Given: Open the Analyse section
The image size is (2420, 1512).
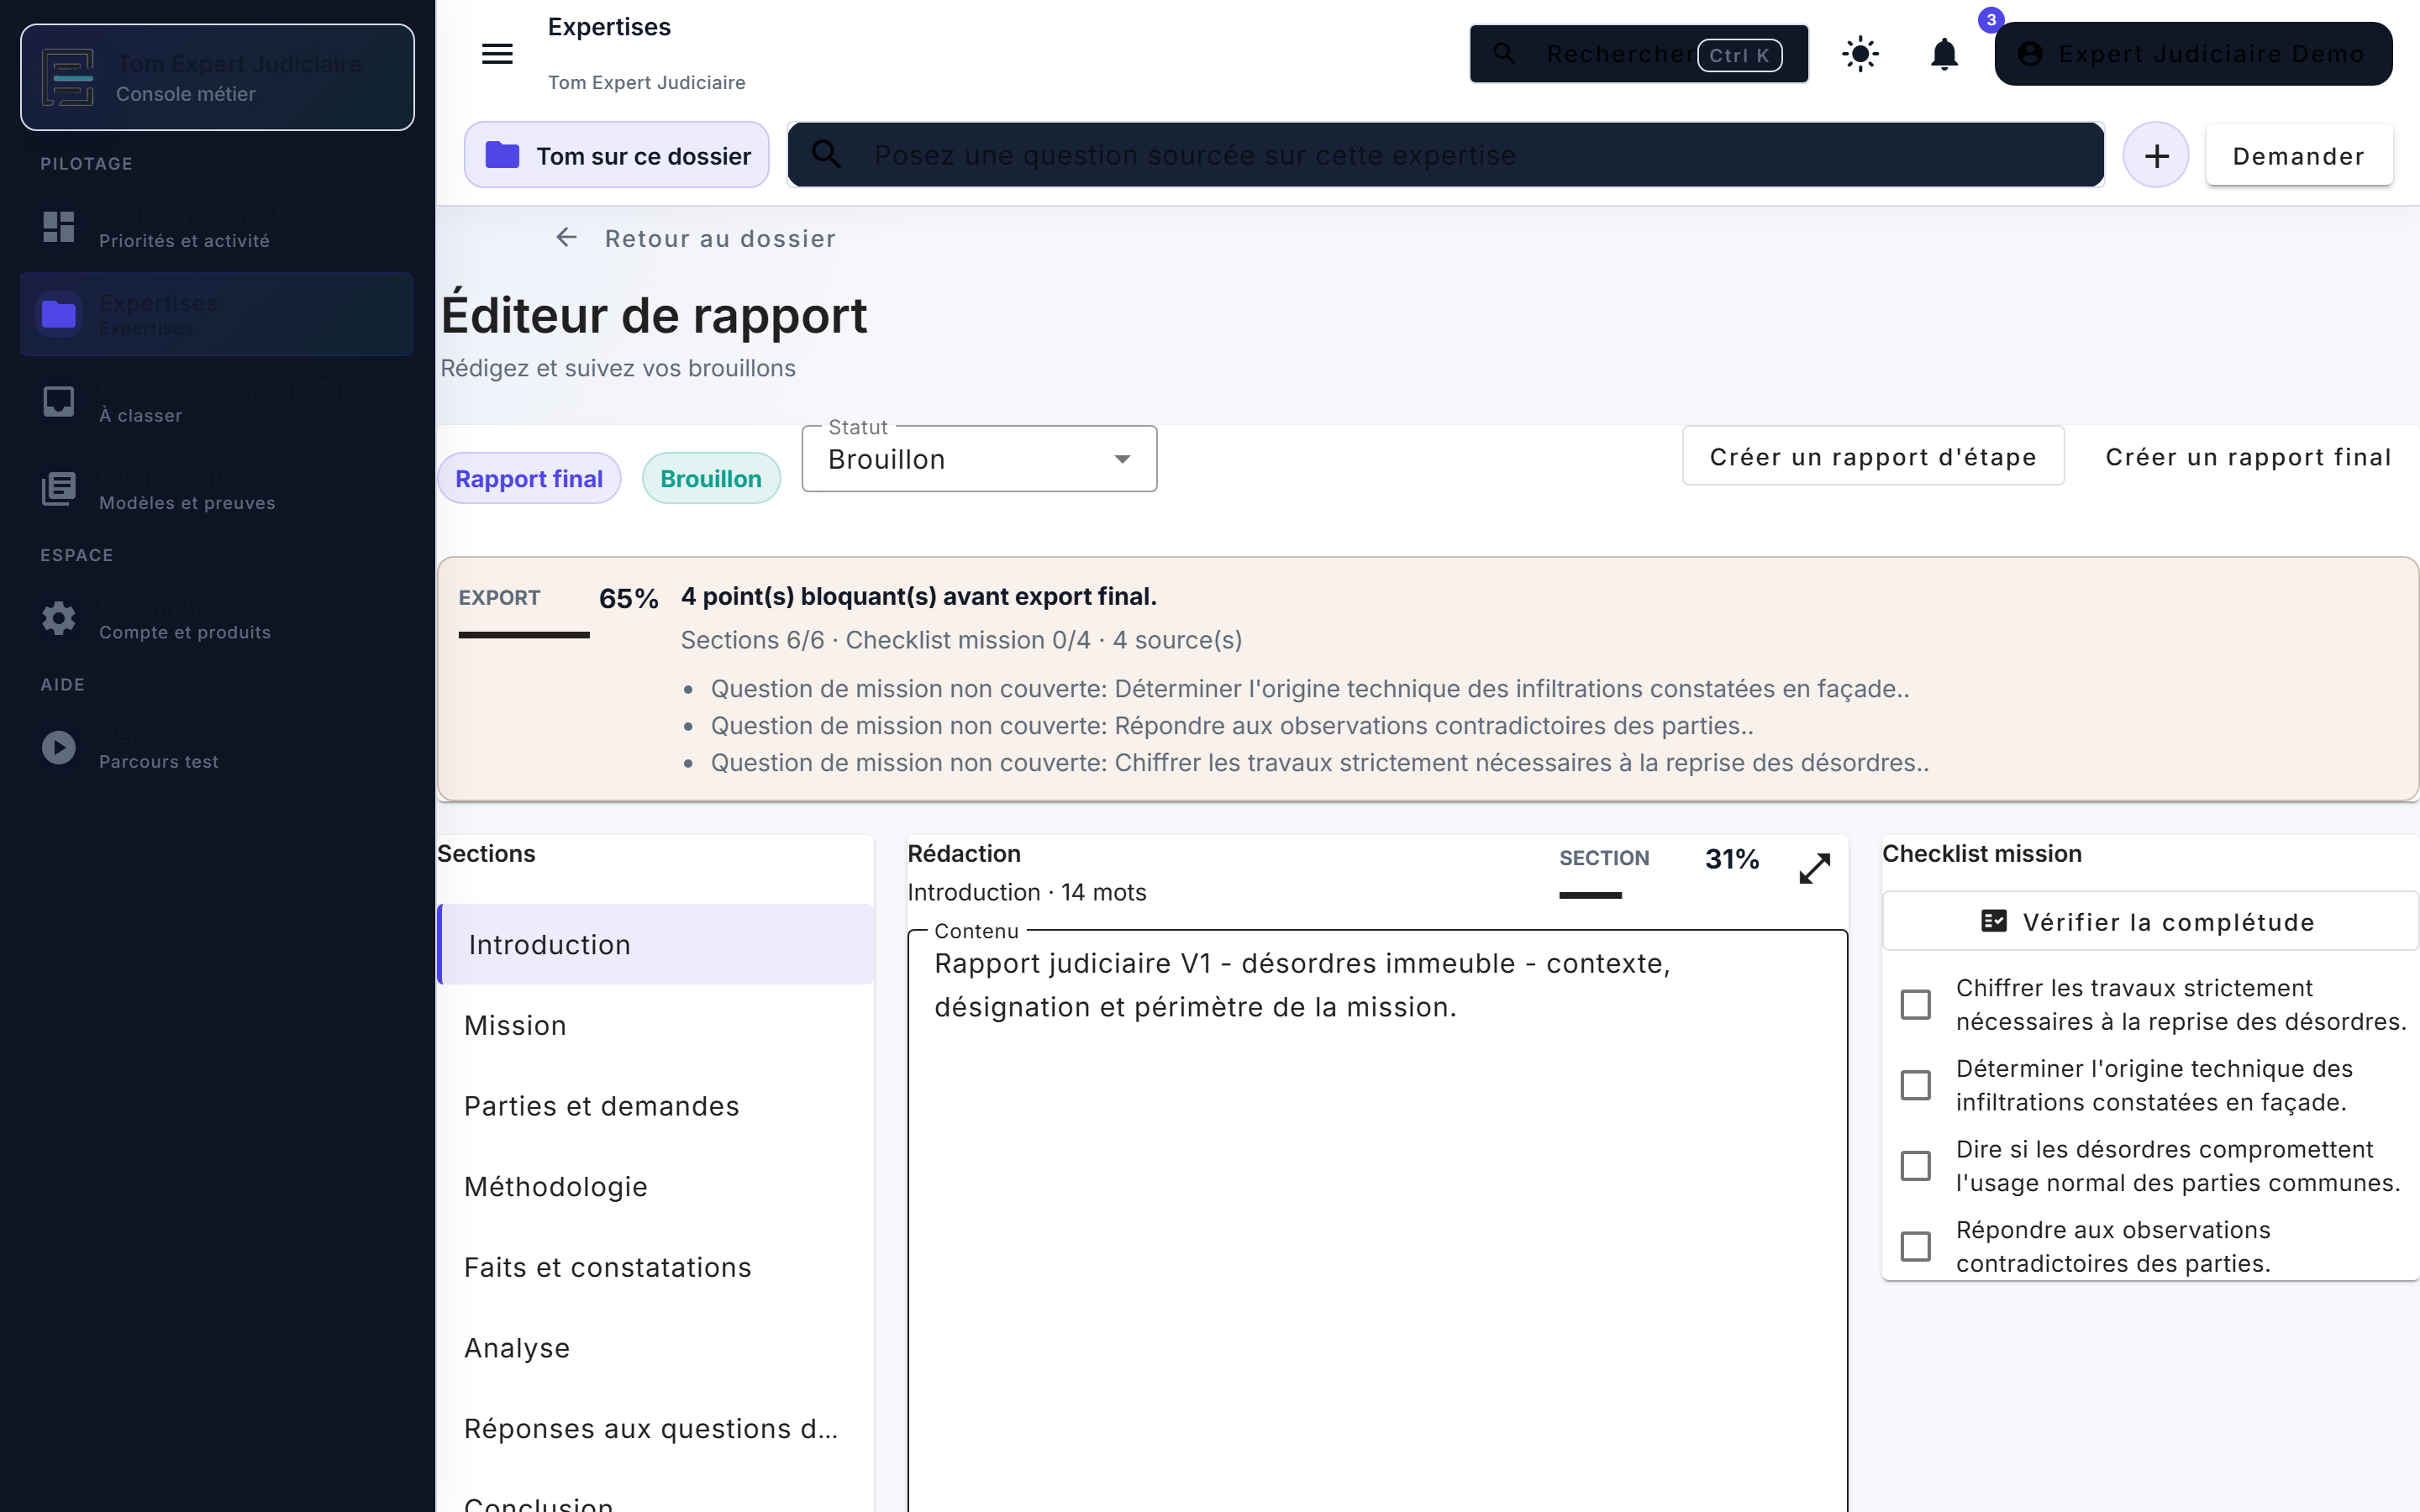Looking at the screenshot, I should tap(656, 1348).
